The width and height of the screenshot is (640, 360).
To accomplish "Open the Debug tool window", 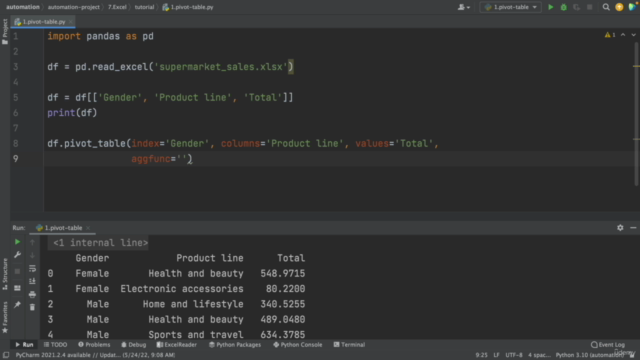I will click(133, 345).
